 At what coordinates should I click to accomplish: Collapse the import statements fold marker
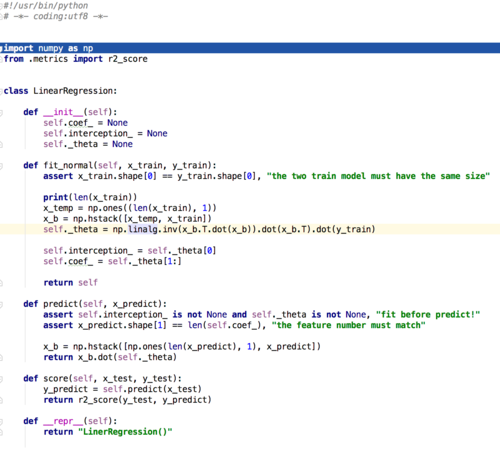pos(1,48)
